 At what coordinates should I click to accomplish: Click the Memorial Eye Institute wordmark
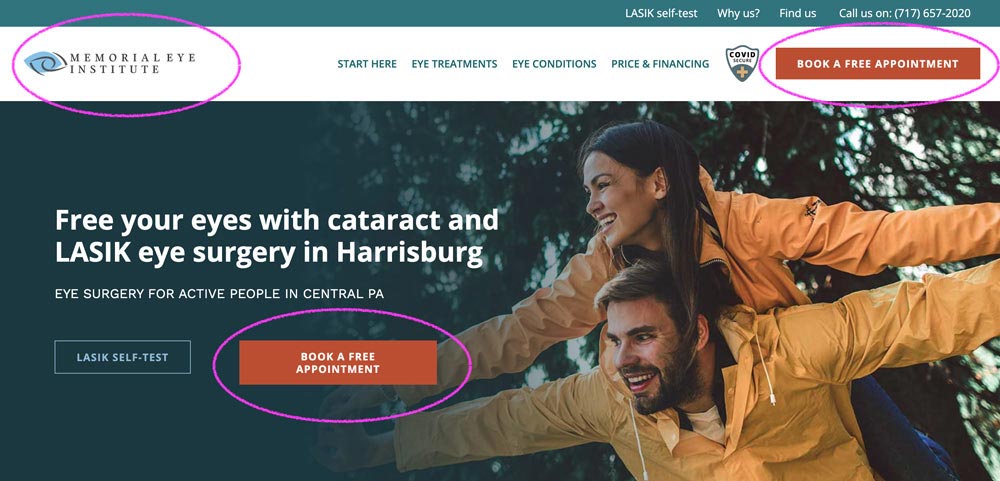(x=132, y=63)
